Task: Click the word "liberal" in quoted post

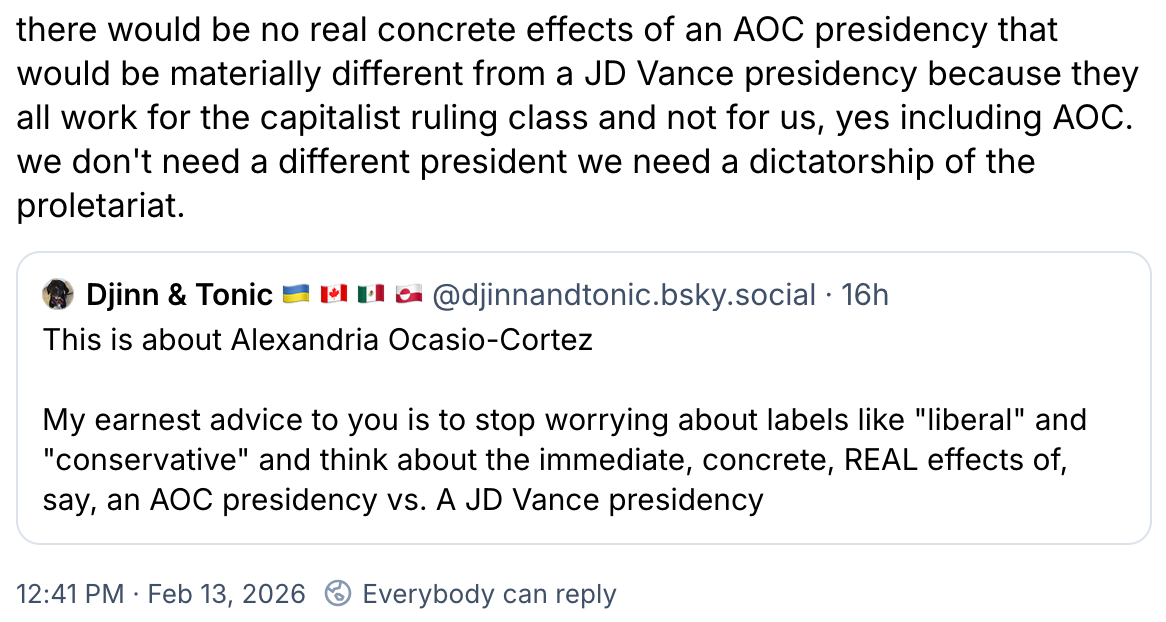Action: 958,419
